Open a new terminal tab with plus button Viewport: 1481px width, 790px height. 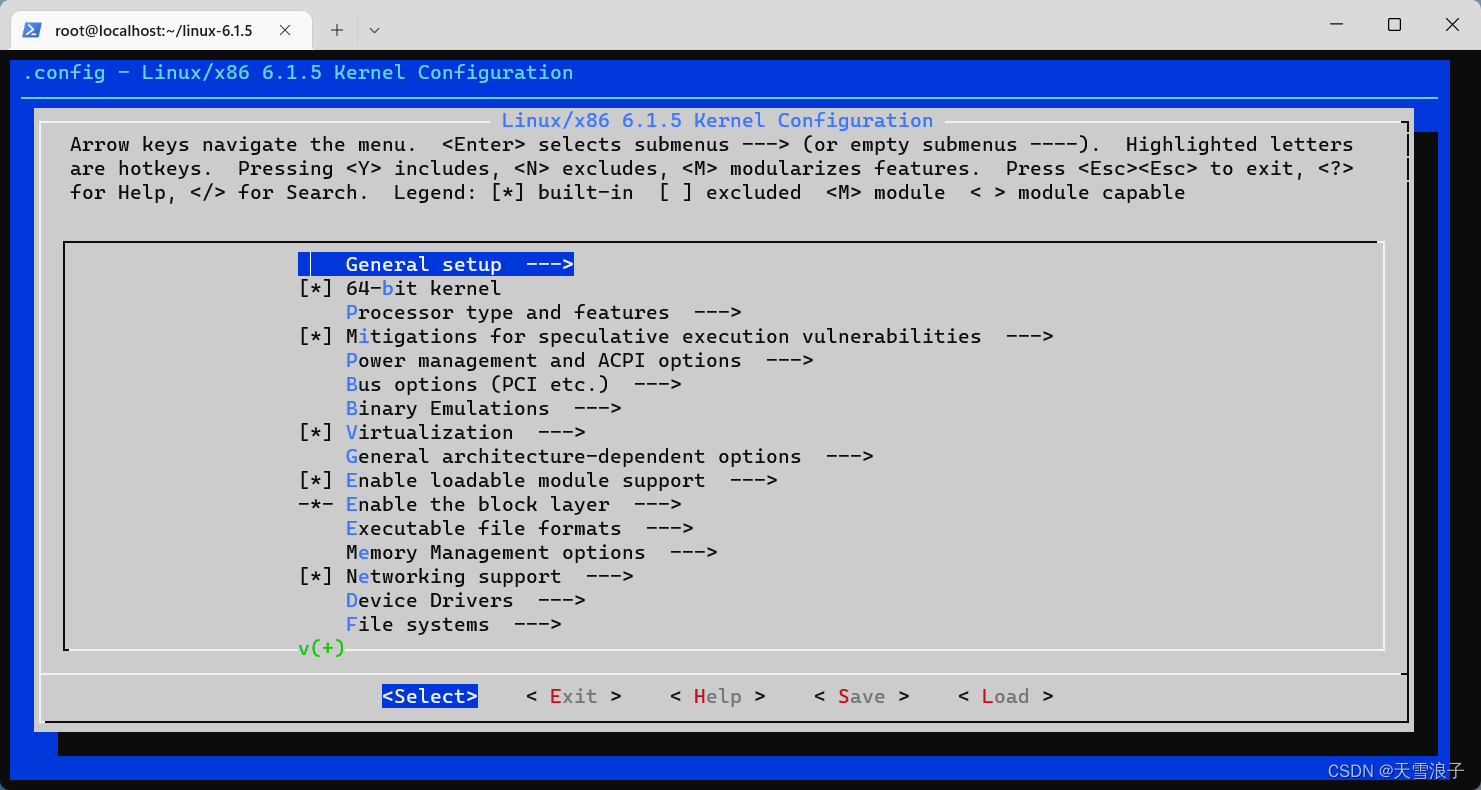click(337, 30)
